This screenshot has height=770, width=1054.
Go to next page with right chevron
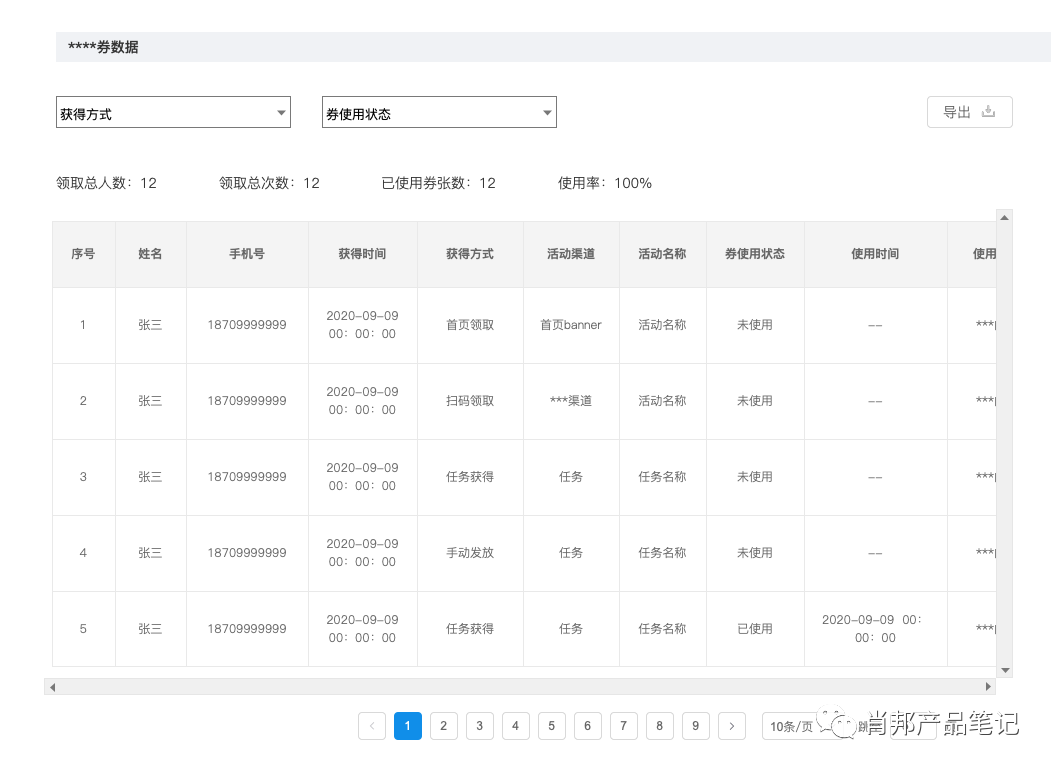731,726
